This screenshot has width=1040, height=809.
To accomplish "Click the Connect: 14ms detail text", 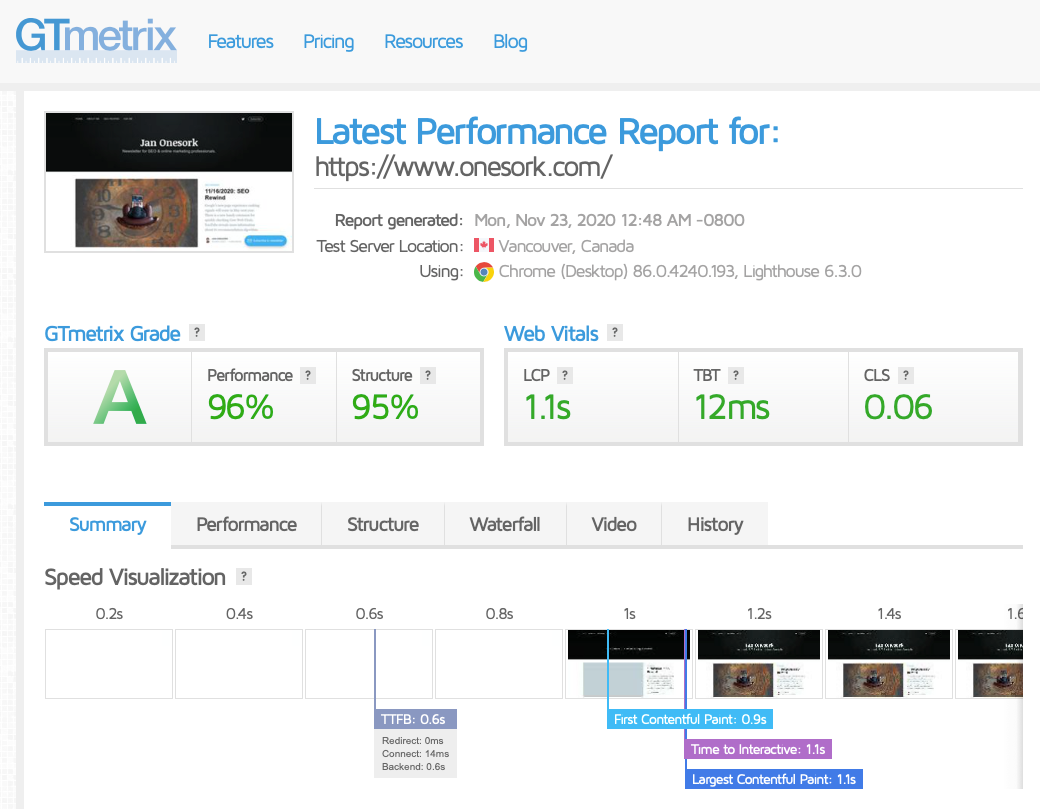I will pos(415,754).
